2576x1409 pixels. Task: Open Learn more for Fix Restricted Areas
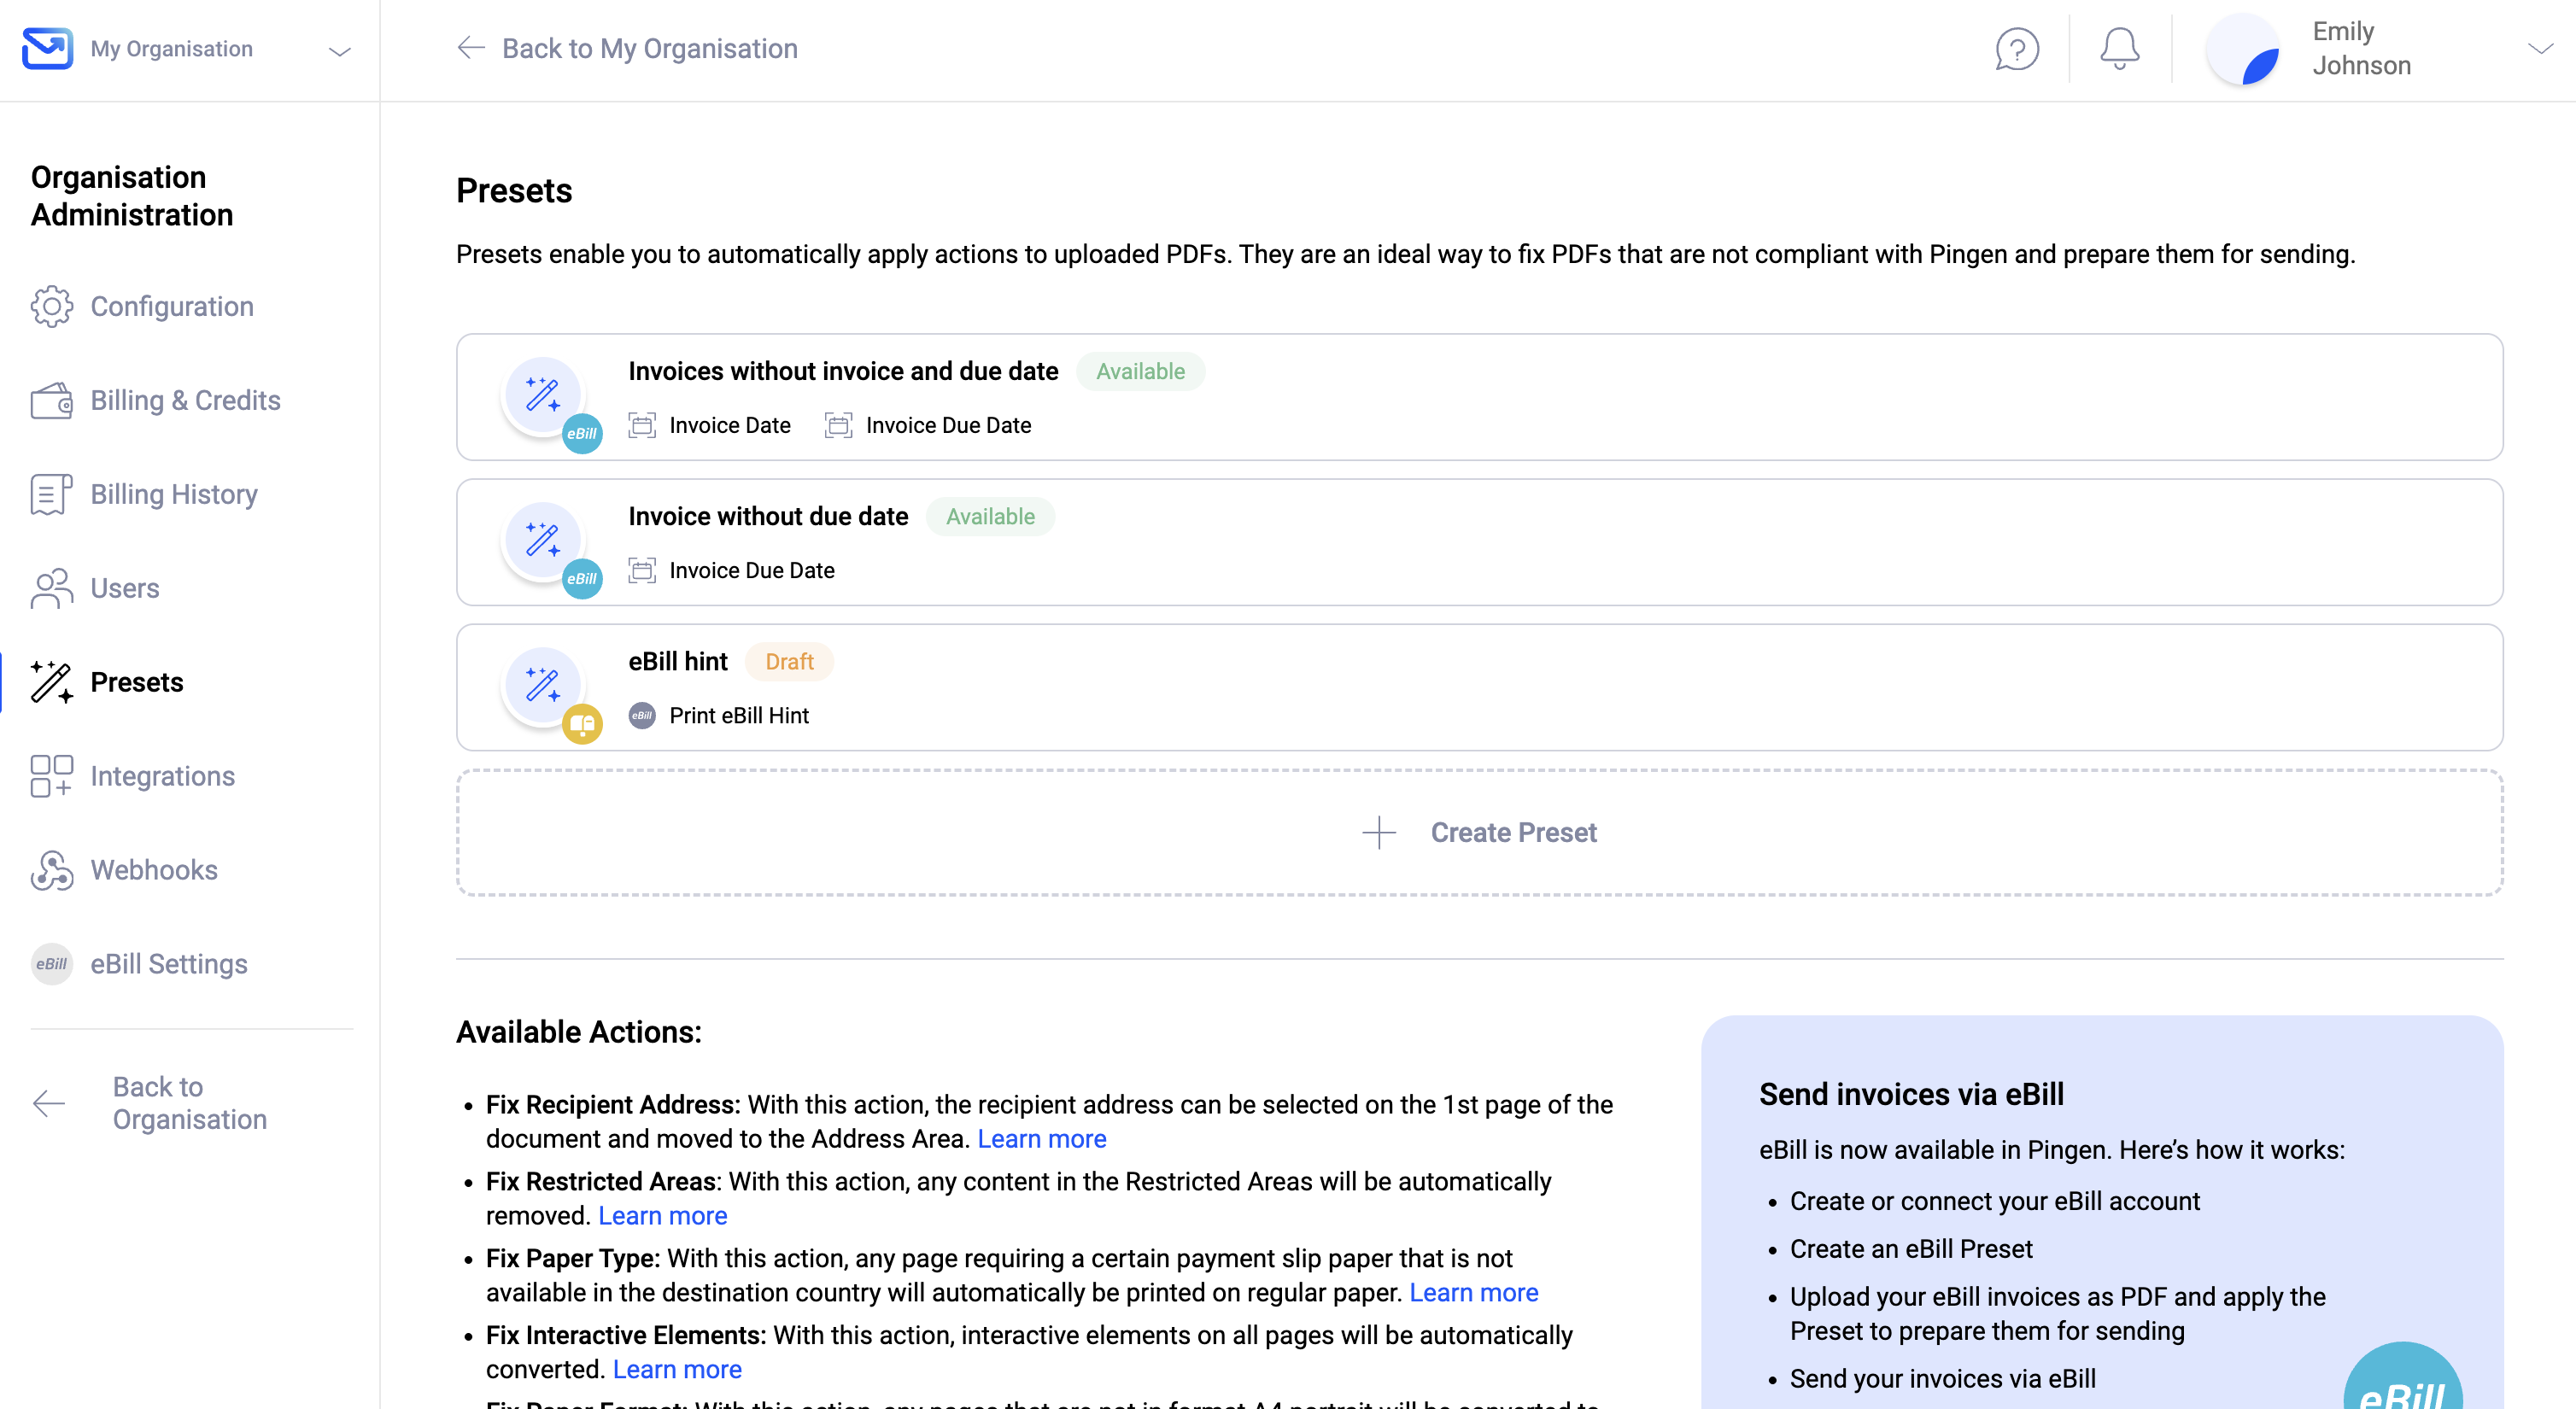click(x=662, y=1215)
